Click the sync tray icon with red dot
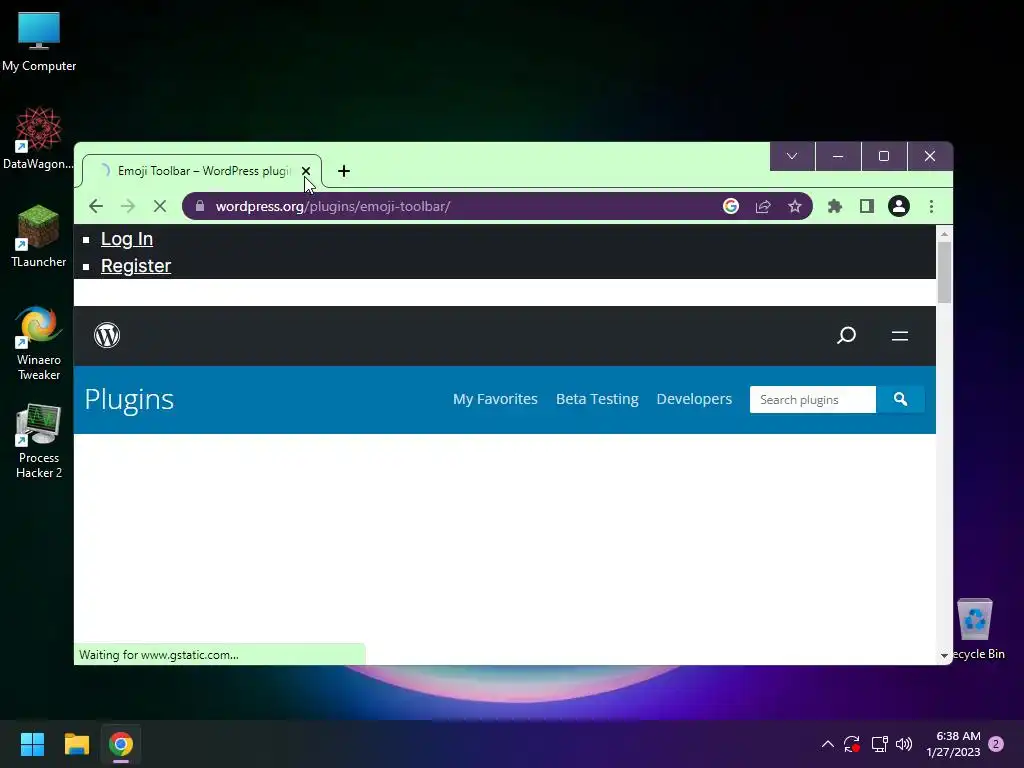 point(852,744)
